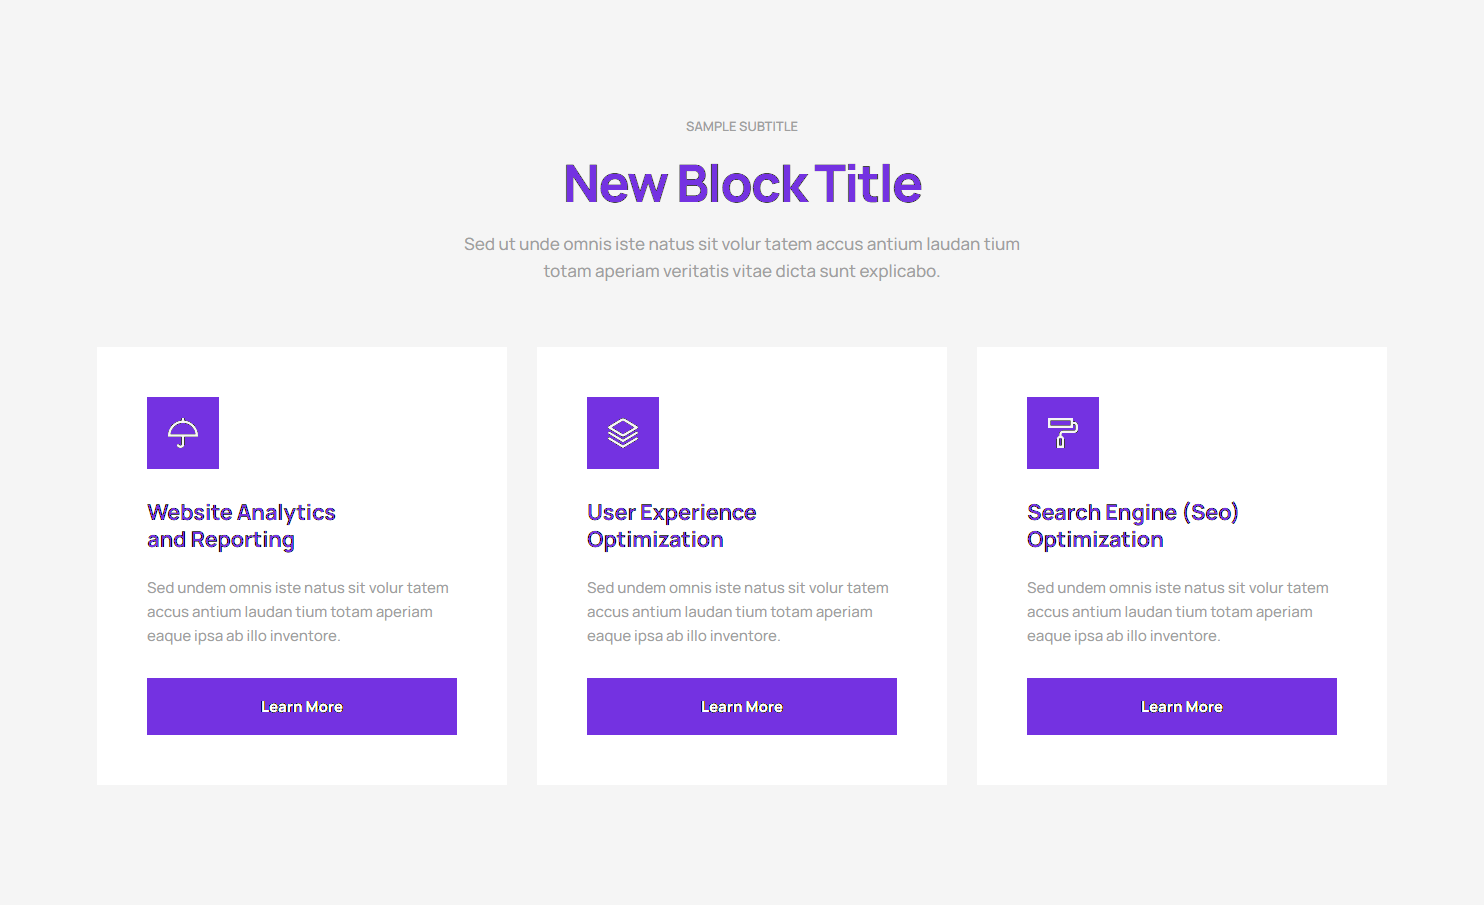Click empty space right of layers icon
Viewport: 1484px width, 905px height.
pyautogui.click(x=790, y=433)
